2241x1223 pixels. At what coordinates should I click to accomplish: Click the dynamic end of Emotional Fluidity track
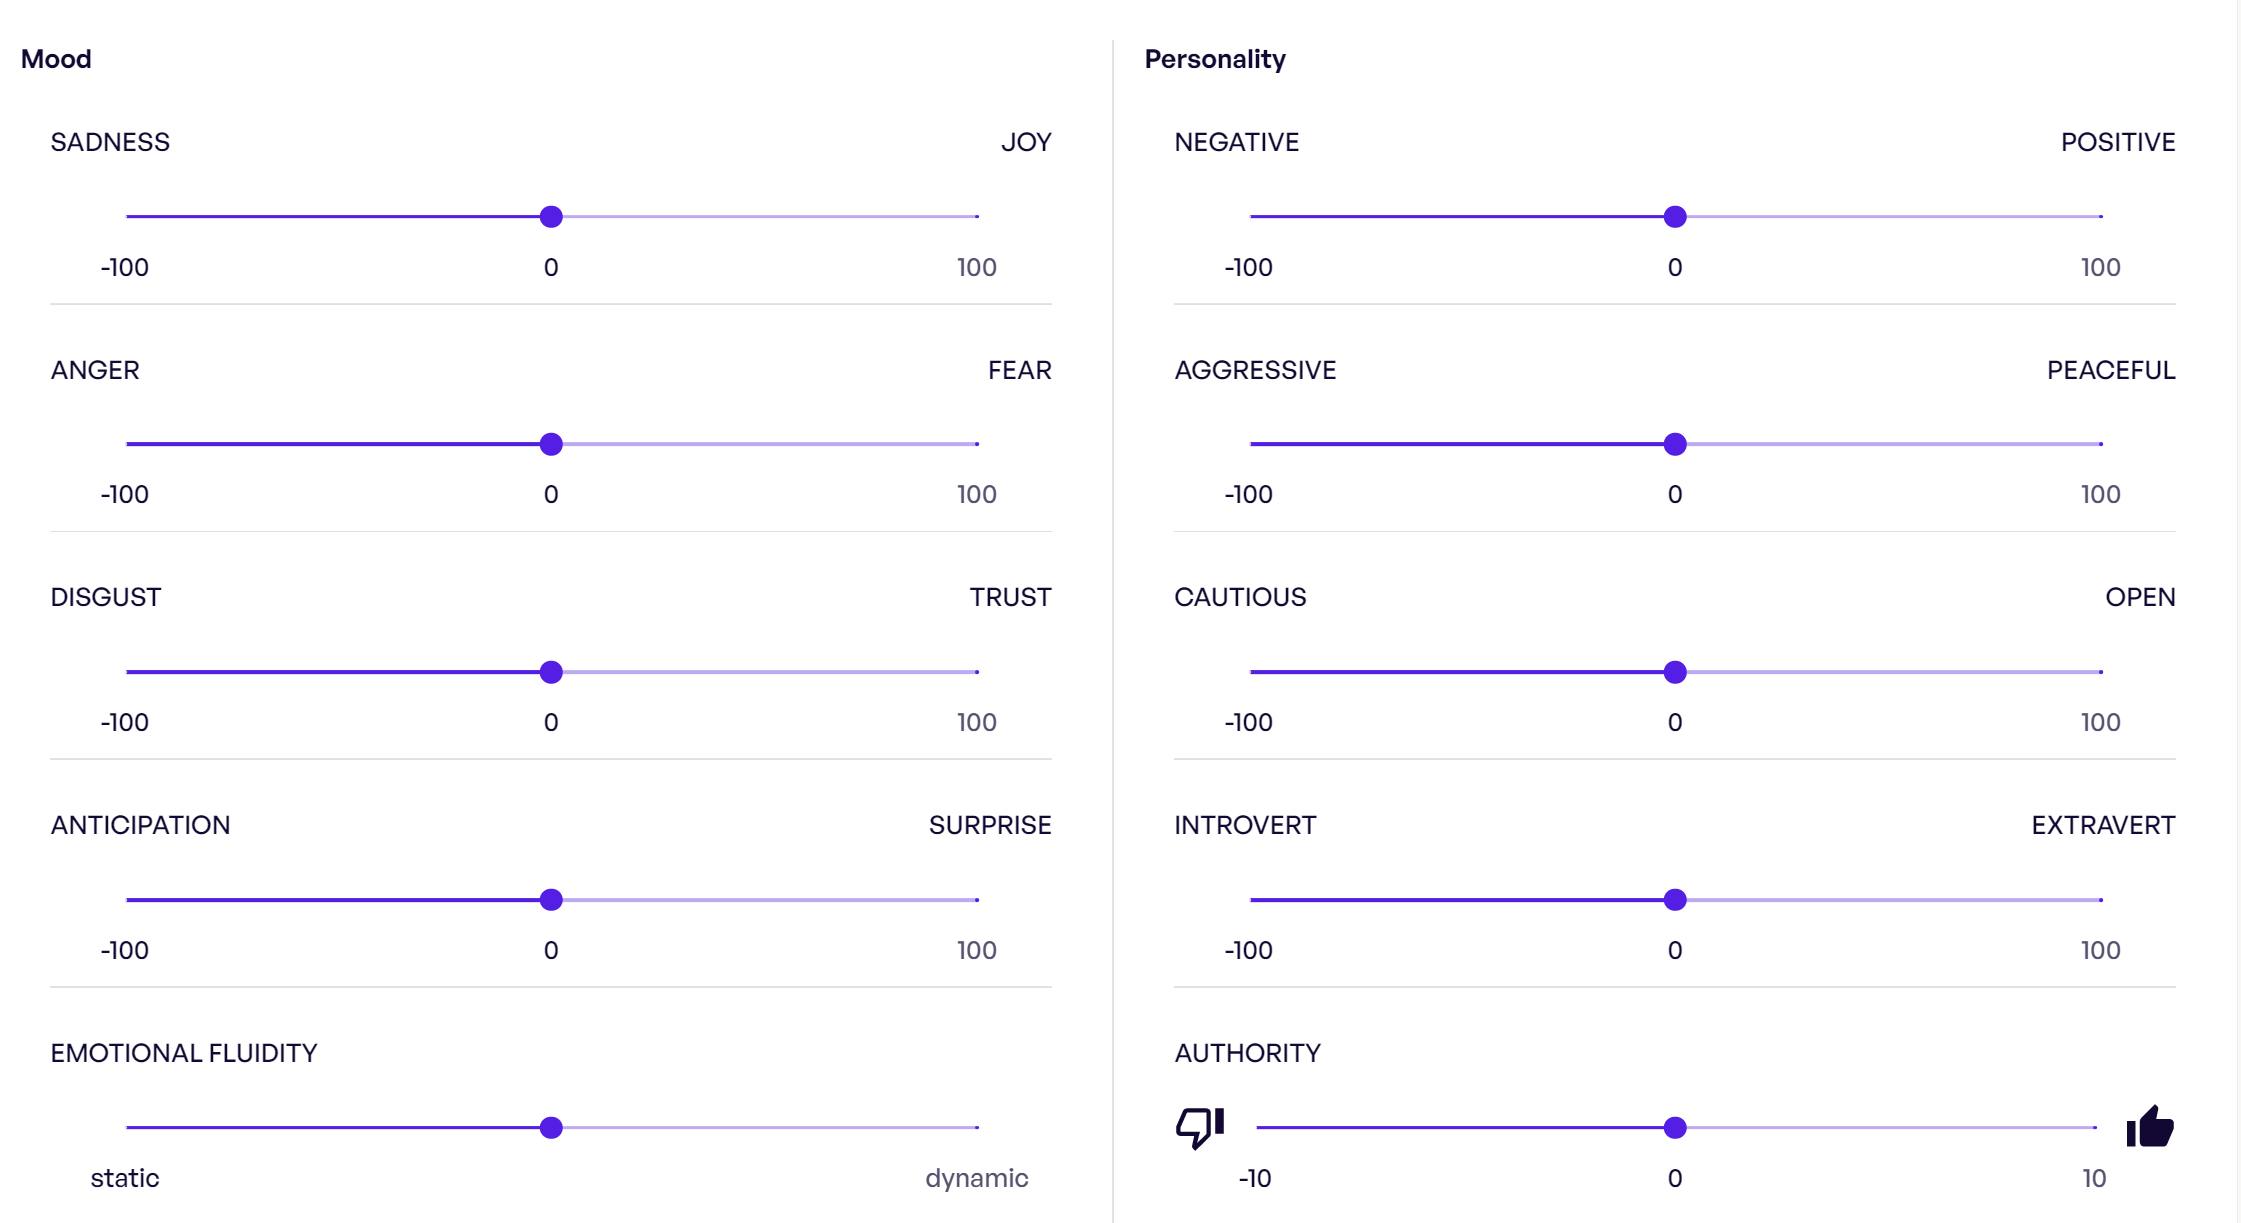[976, 1128]
